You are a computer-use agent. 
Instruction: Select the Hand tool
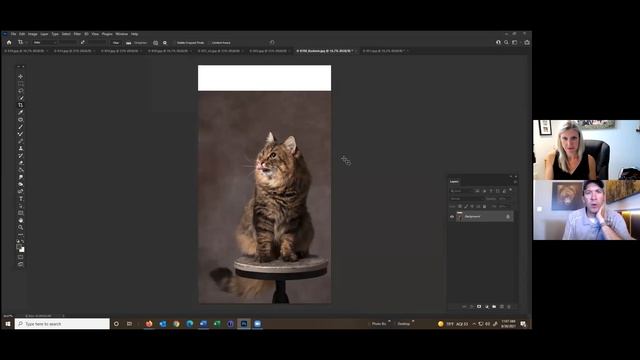(20, 220)
